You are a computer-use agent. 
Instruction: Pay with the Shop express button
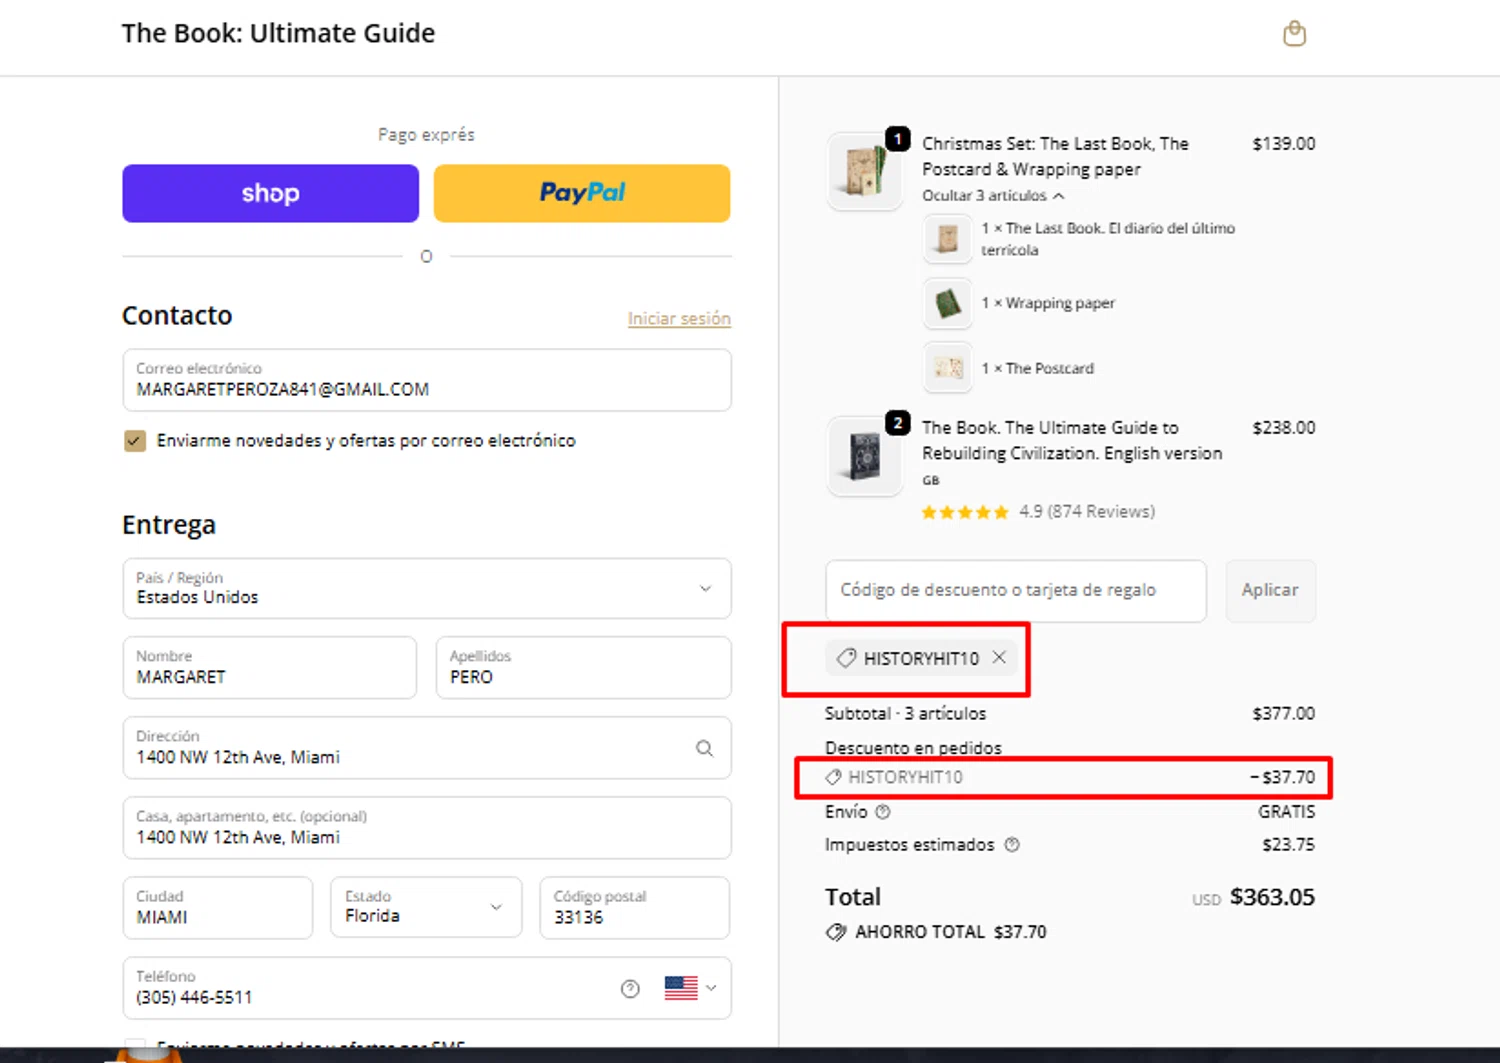pos(270,193)
